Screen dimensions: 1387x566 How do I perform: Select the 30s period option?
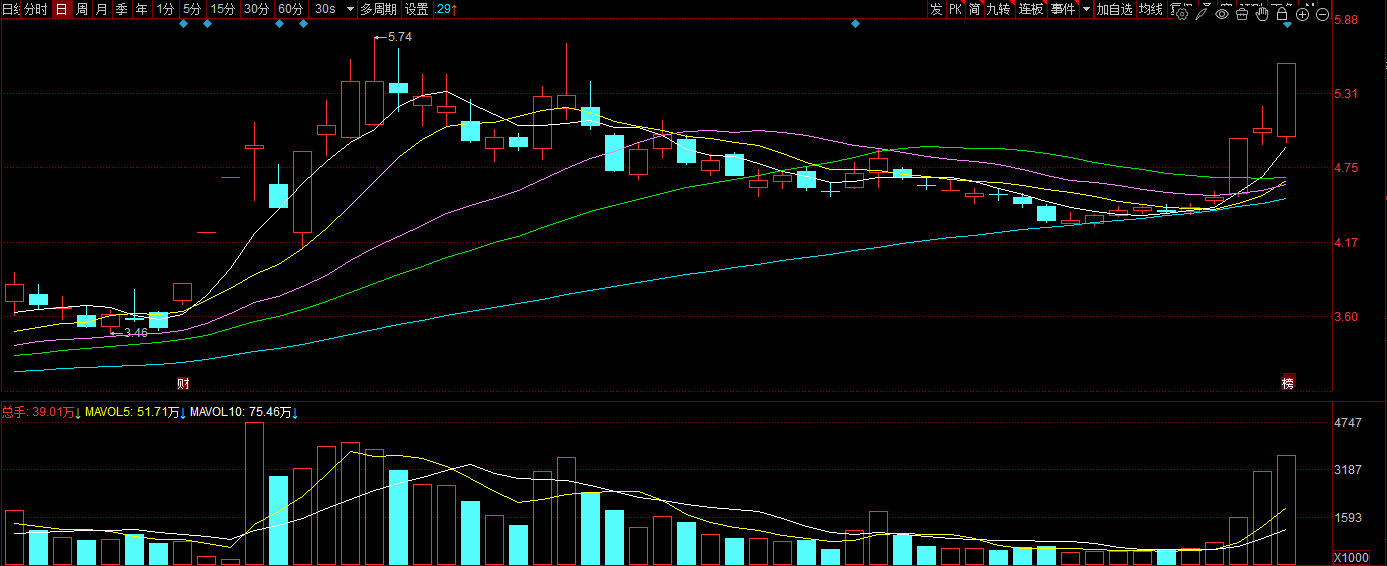(325, 9)
